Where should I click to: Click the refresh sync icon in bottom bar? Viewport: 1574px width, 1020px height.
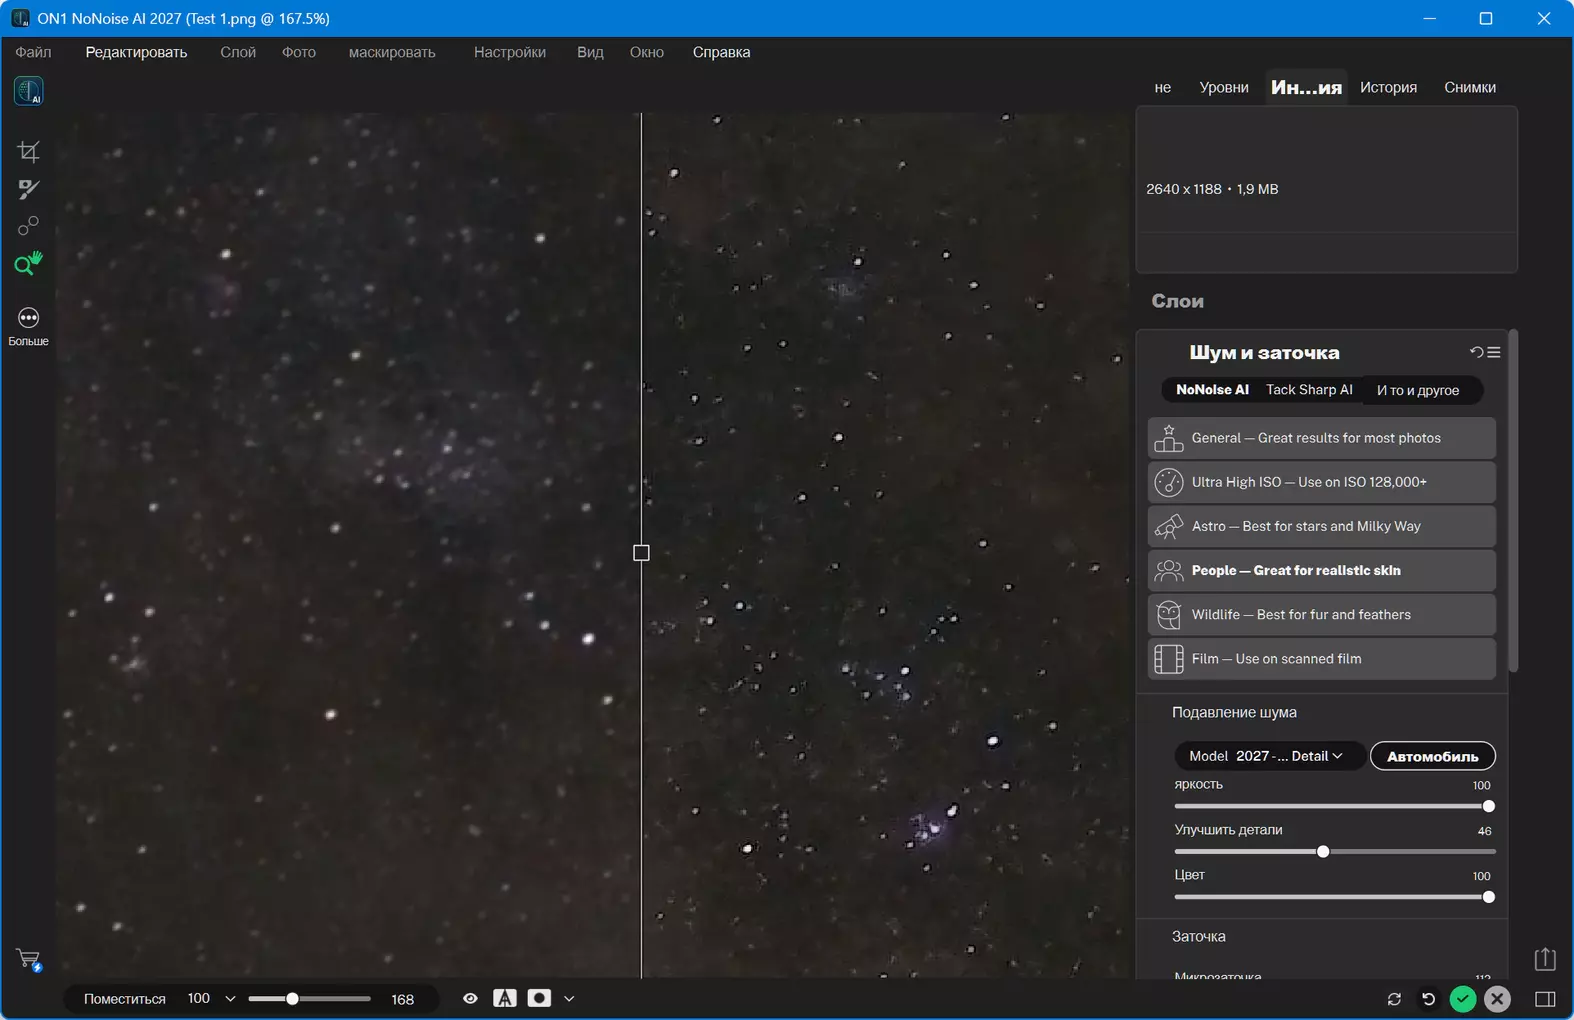pos(1394,999)
